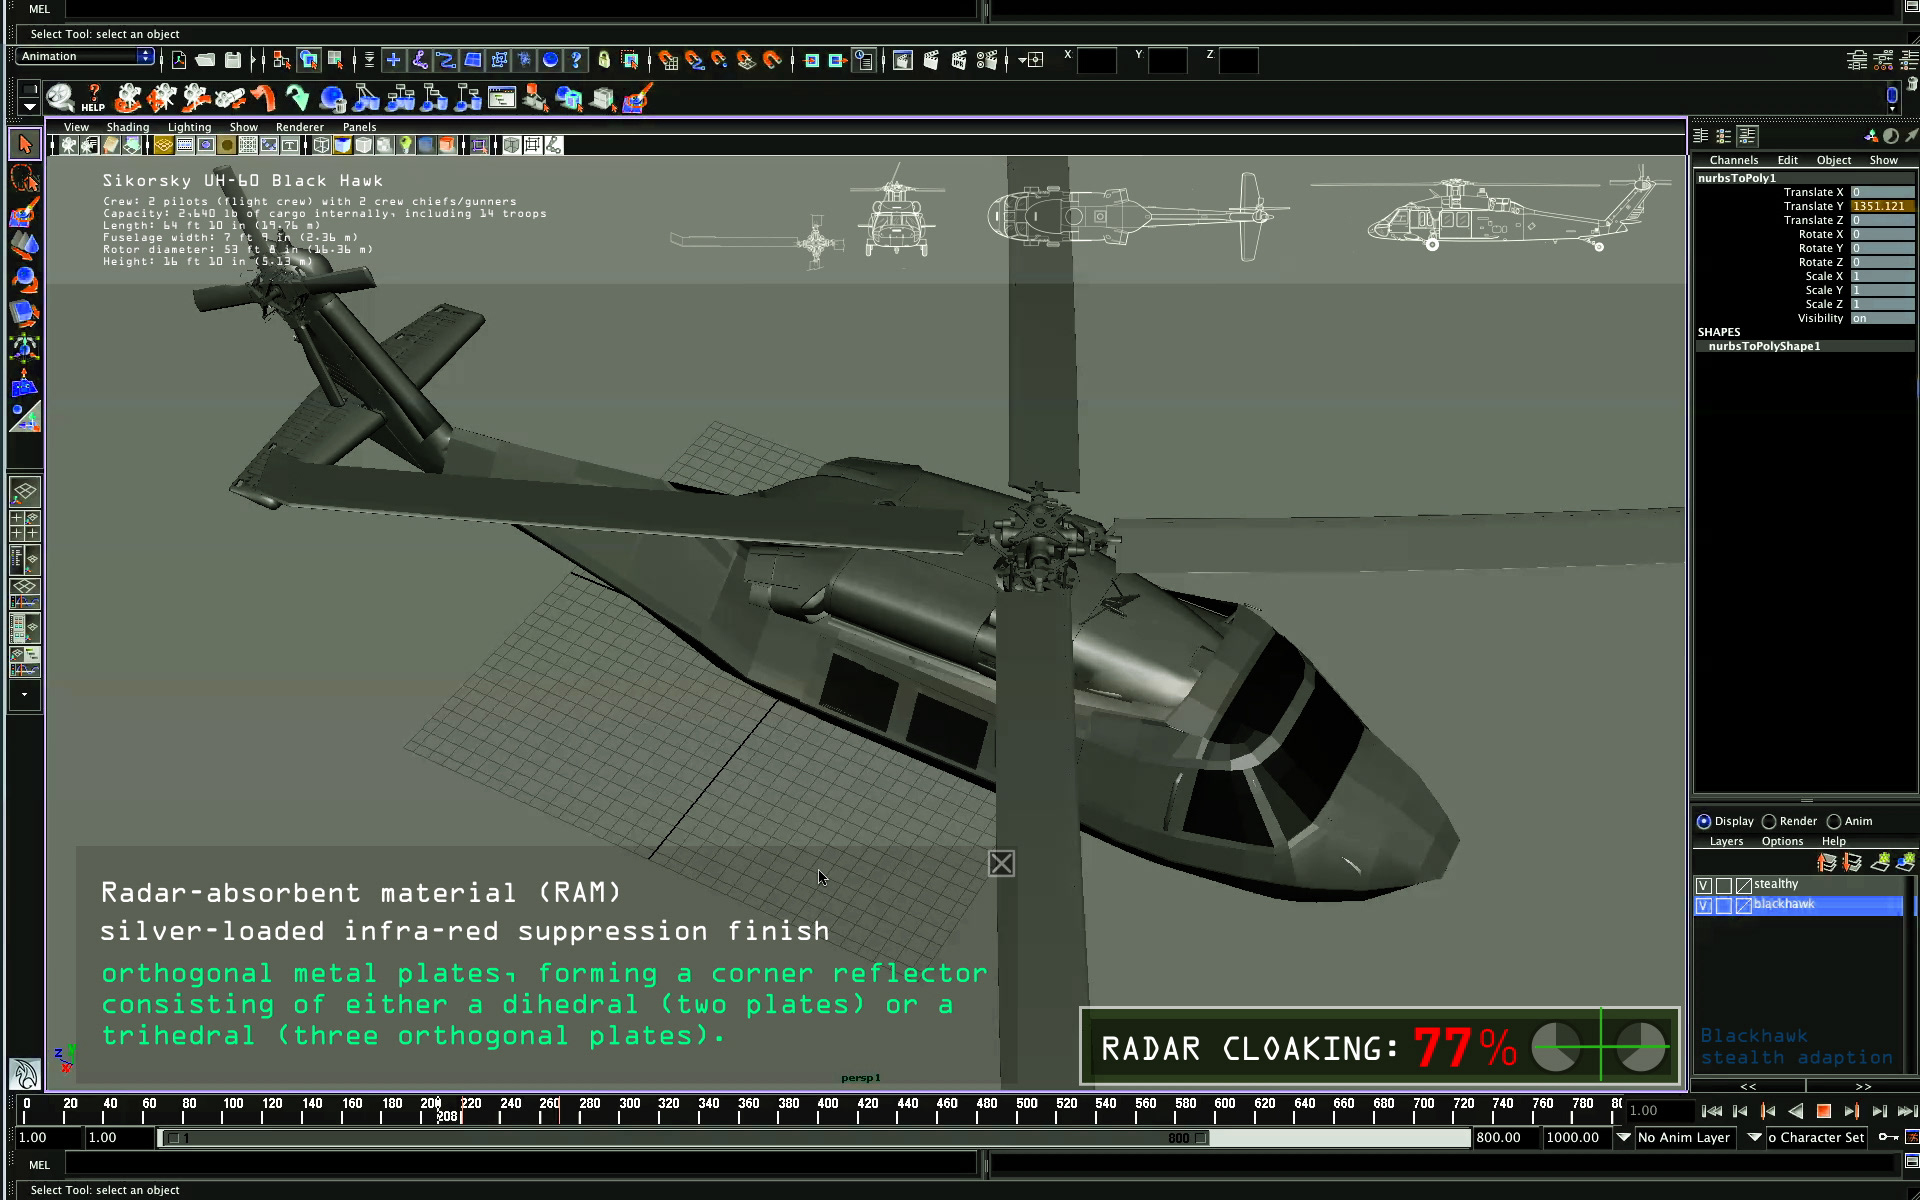Close the info overlay X box
Screen dimensions: 1920x1200
click(1001, 864)
